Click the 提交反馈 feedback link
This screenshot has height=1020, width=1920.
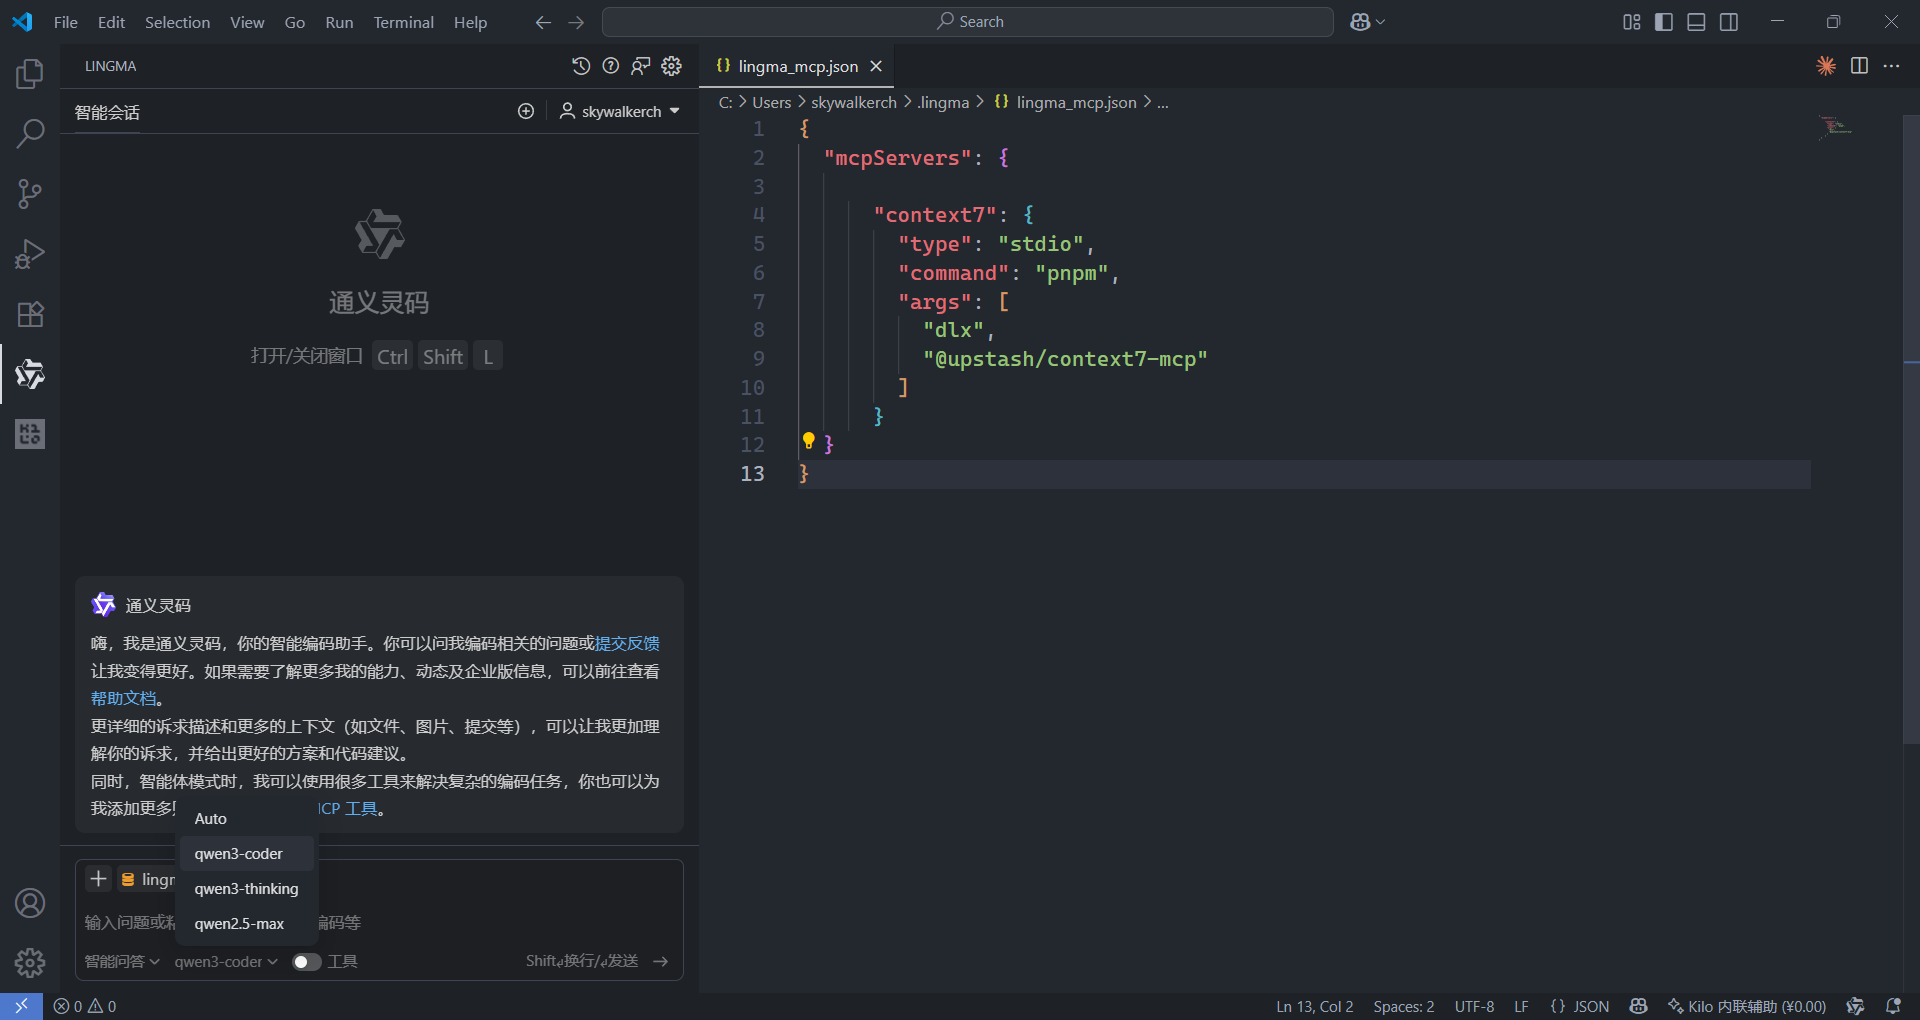coord(627,643)
